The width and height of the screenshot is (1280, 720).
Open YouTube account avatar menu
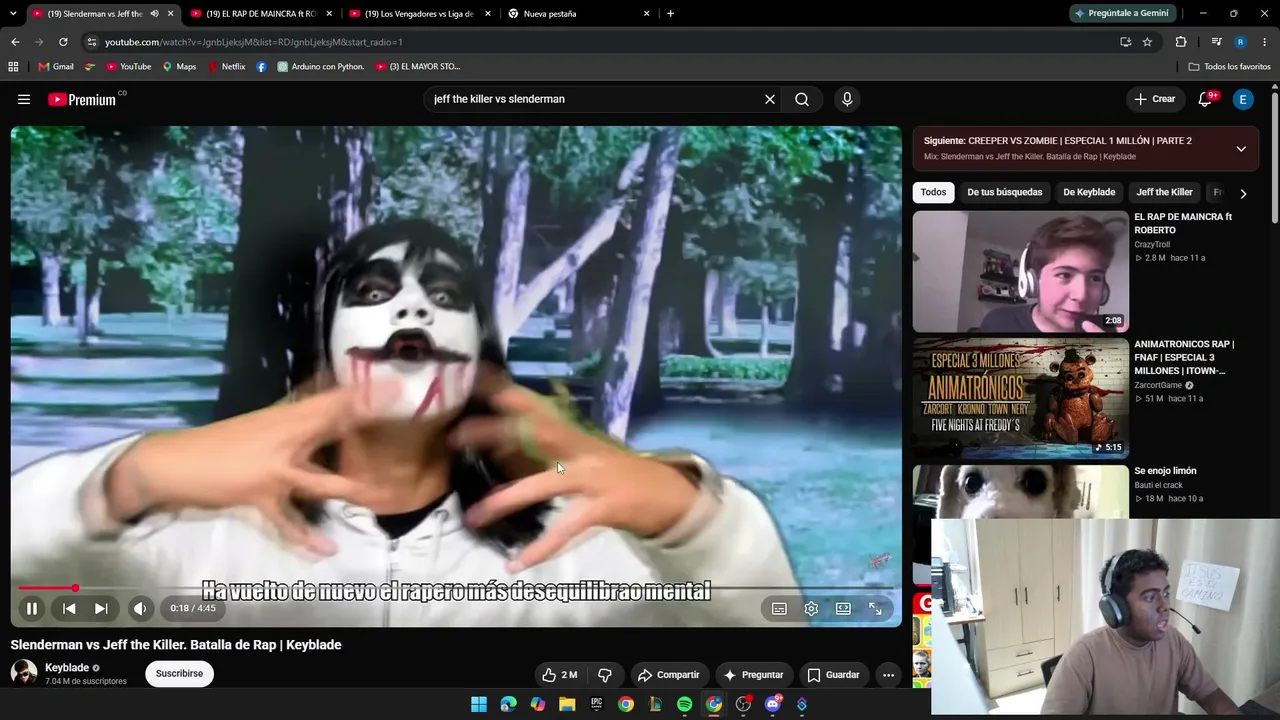click(1243, 99)
